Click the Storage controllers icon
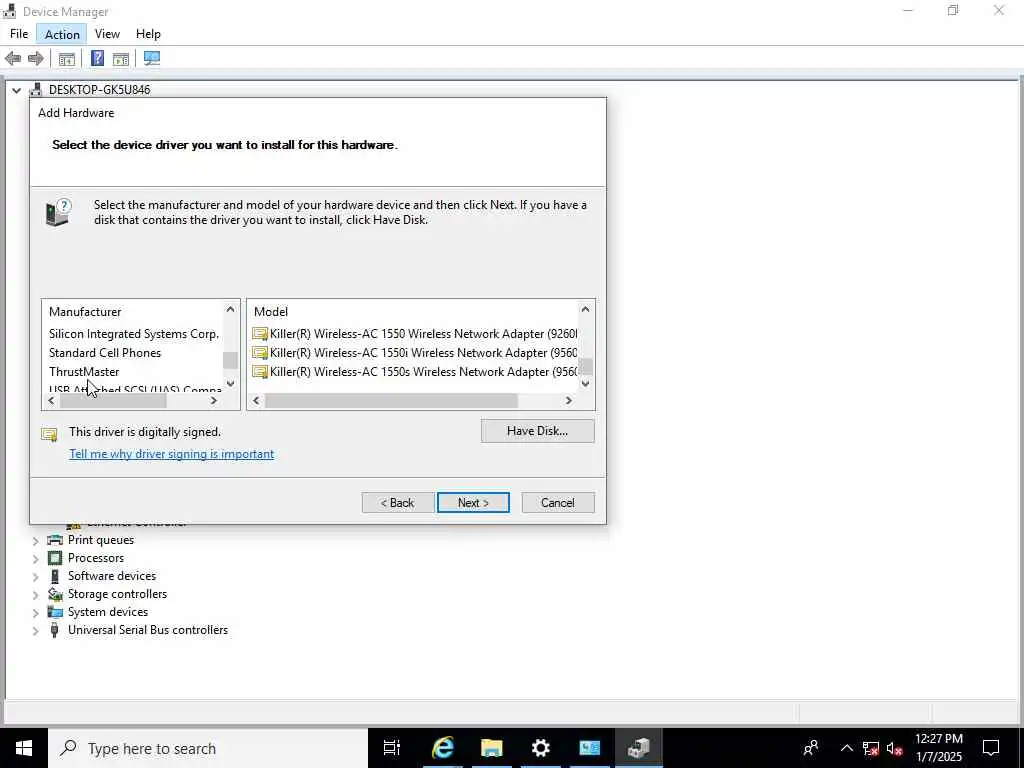 [x=55, y=594]
